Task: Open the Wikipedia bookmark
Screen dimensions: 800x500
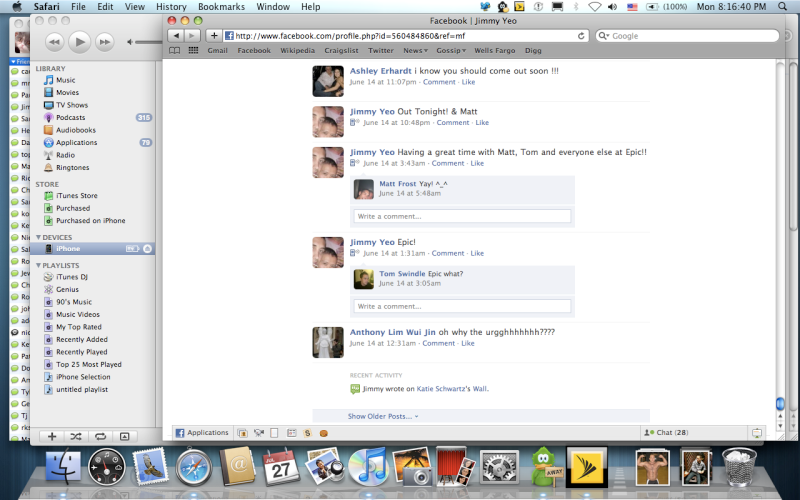Action: point(297,51)
